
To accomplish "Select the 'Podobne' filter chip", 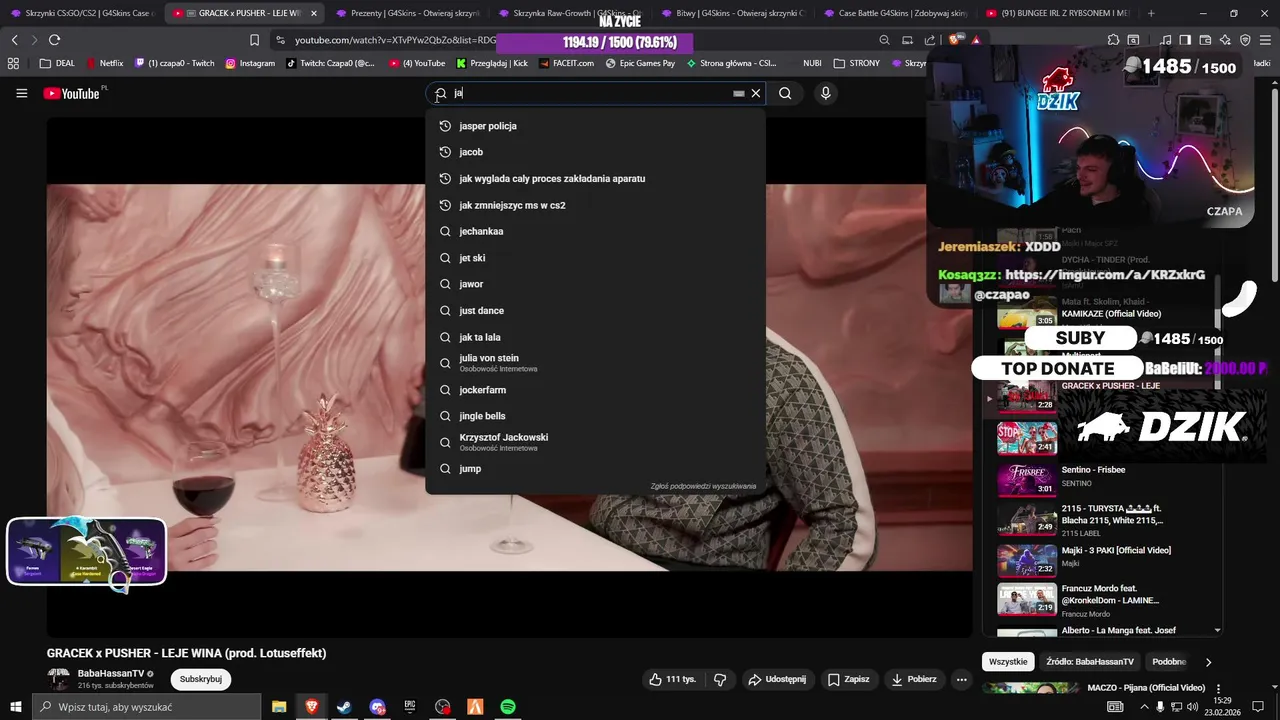I will pos(1169,662).
